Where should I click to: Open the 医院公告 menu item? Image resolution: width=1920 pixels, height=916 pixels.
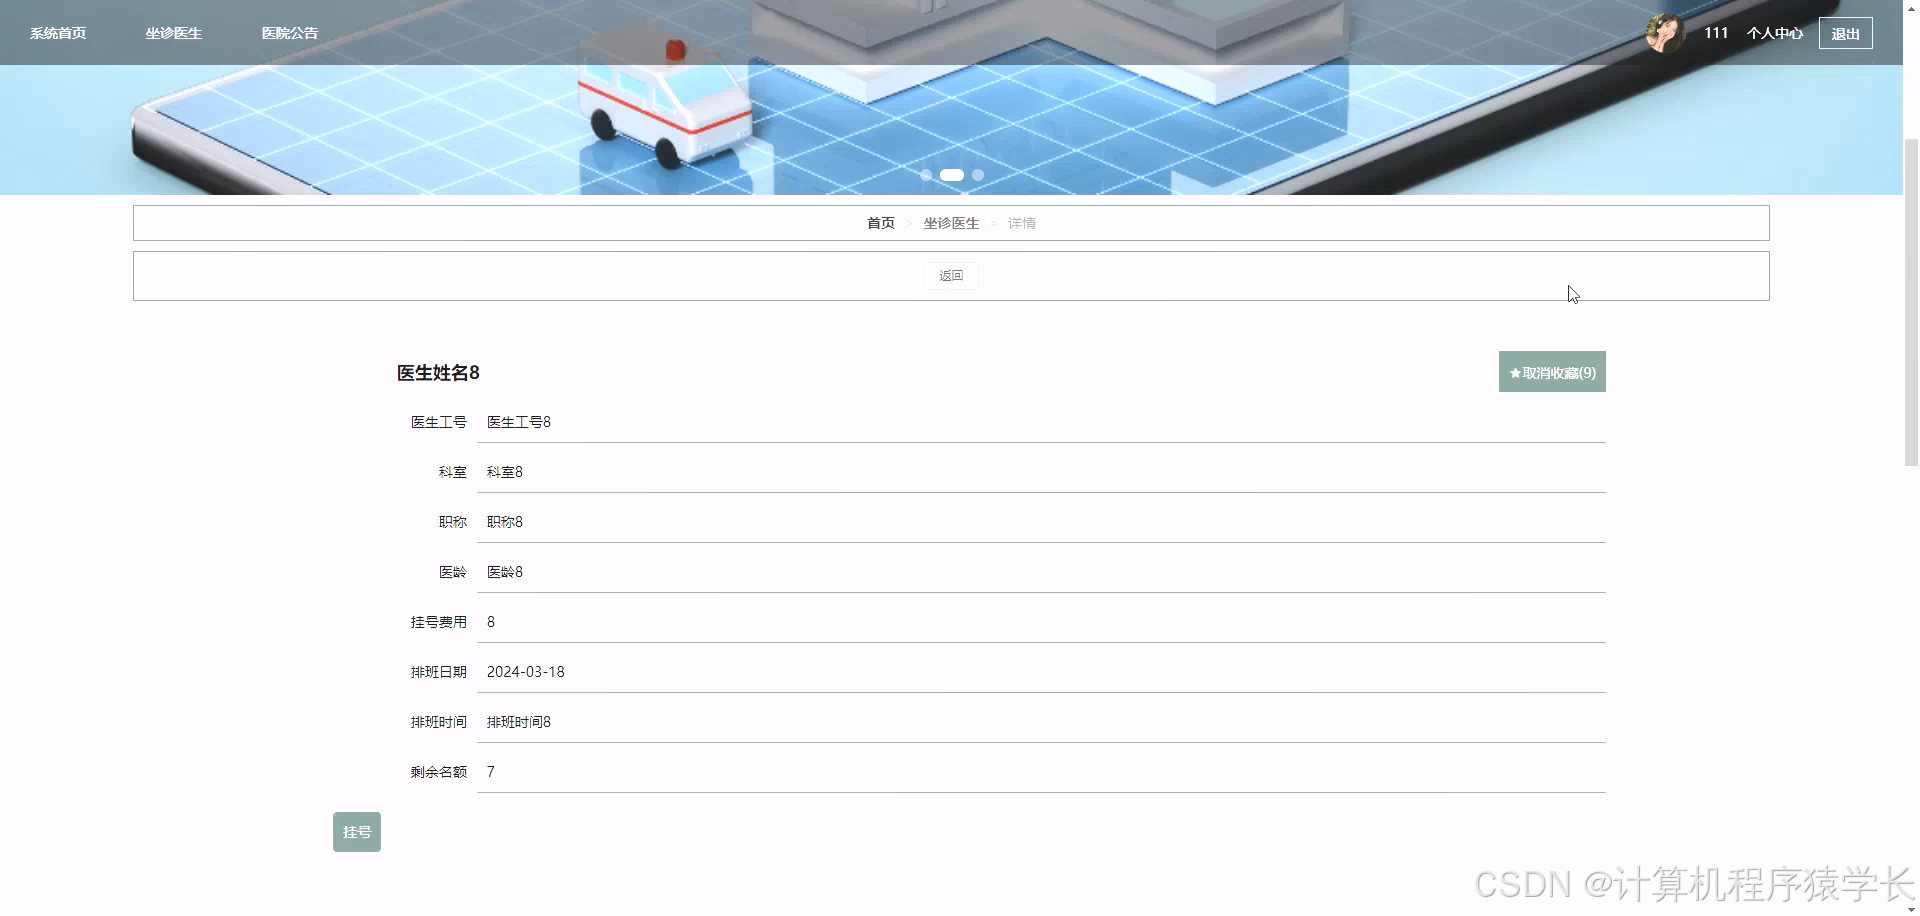click(290, 33)
